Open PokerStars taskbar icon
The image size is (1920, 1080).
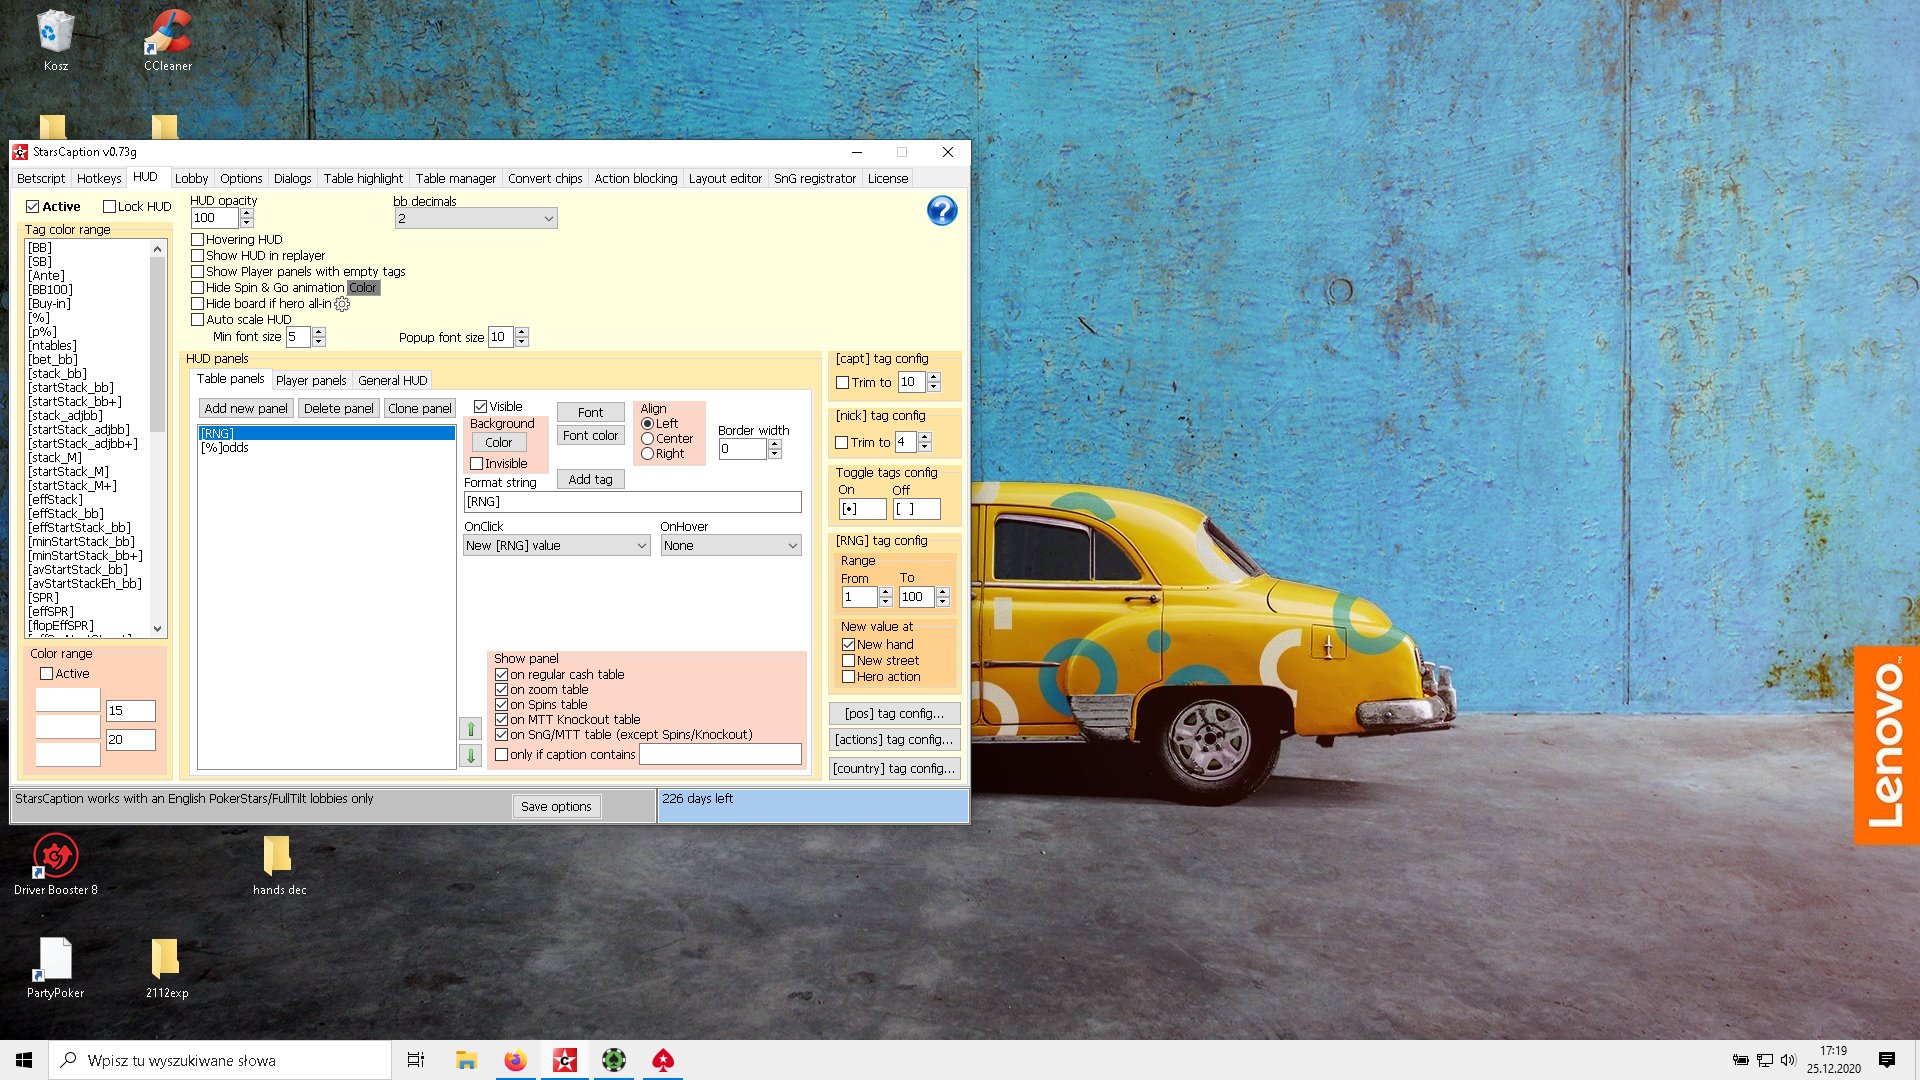663,1060
